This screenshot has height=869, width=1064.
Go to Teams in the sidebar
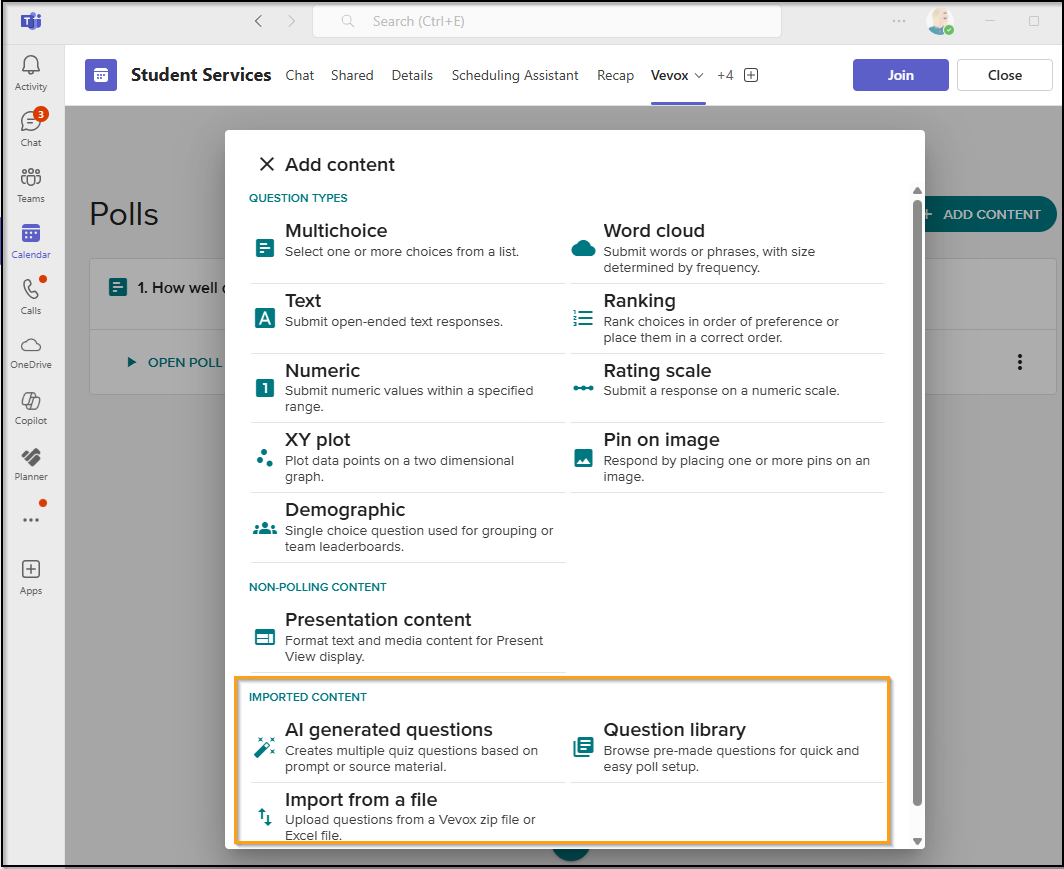[x=31, y=185]
